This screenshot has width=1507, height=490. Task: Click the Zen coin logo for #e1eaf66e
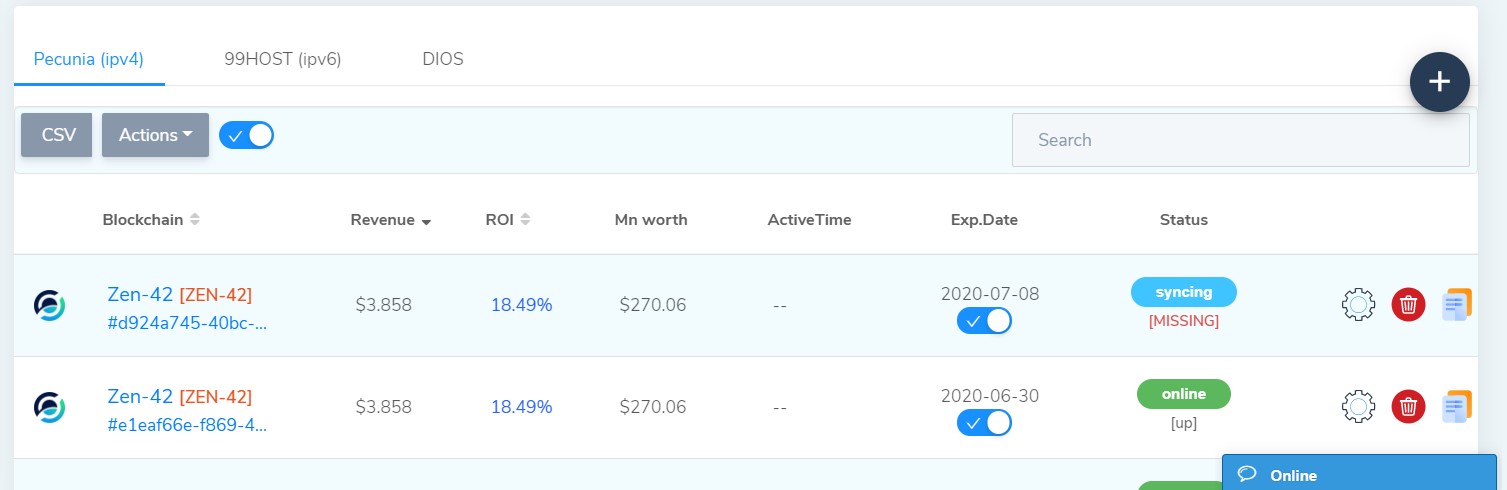click(49, 407)
